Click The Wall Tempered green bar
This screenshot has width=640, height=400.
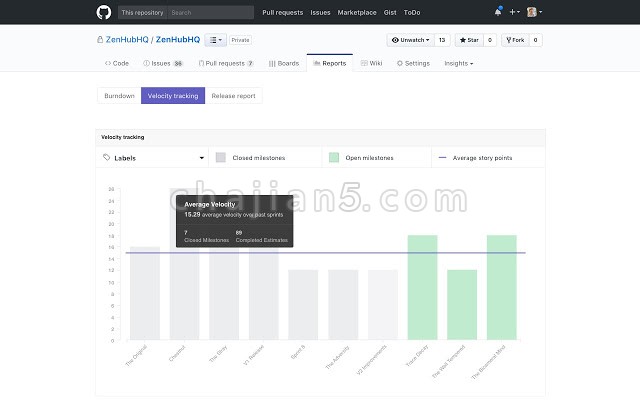coord(462,304)
